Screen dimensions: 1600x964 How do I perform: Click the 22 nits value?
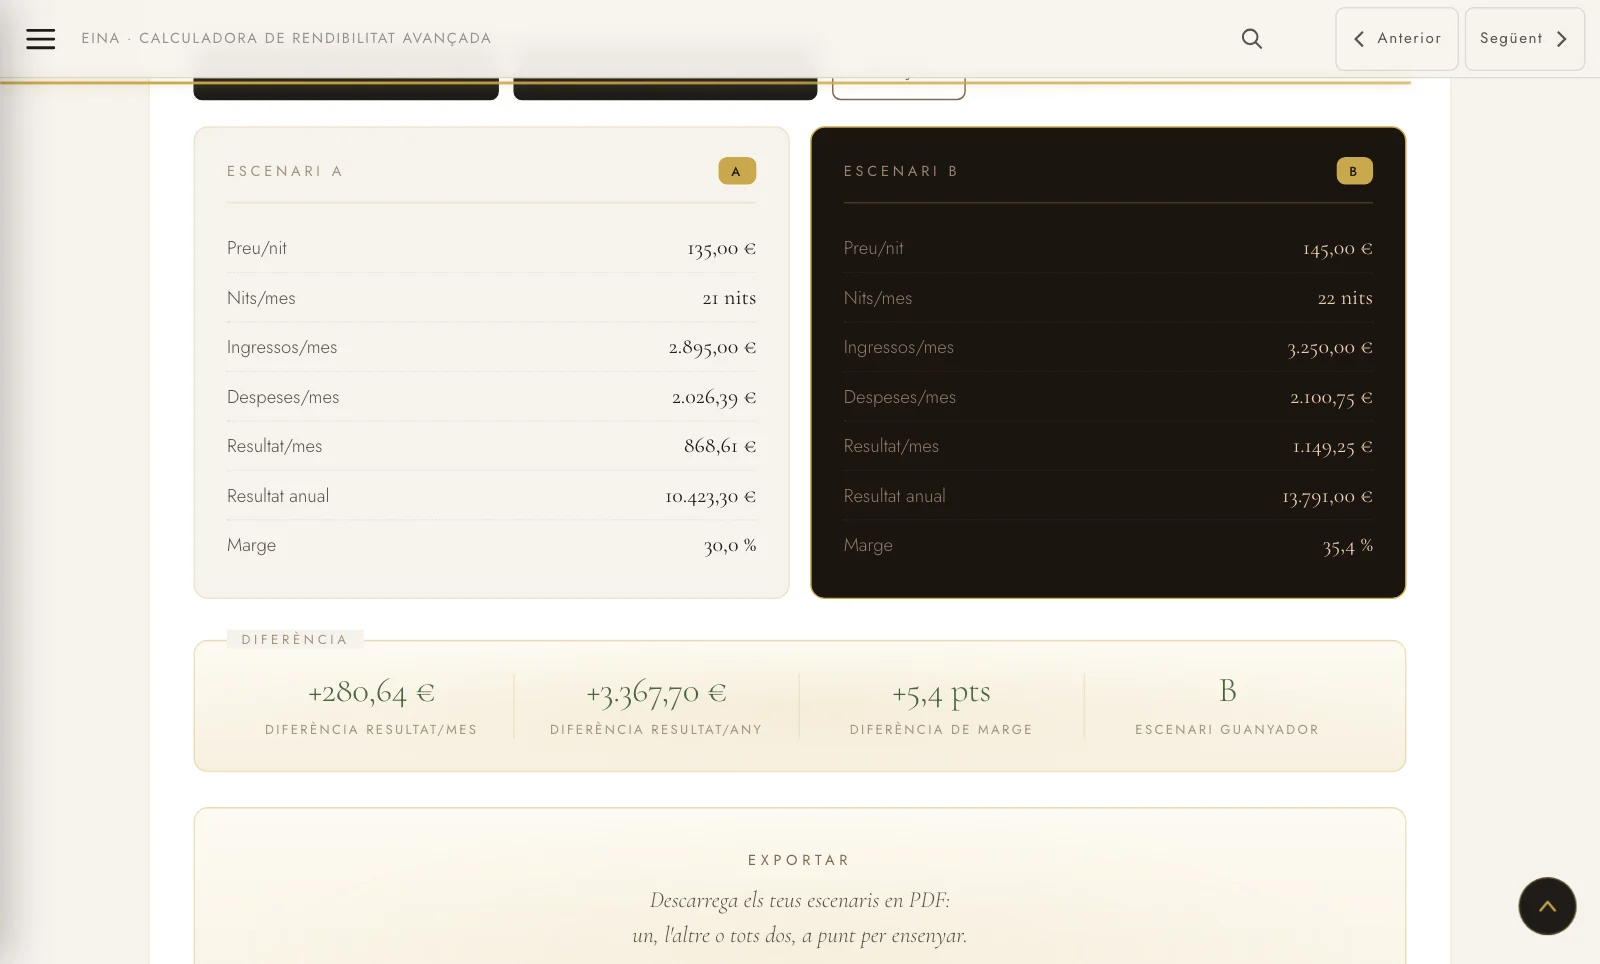pos(1345,298)
